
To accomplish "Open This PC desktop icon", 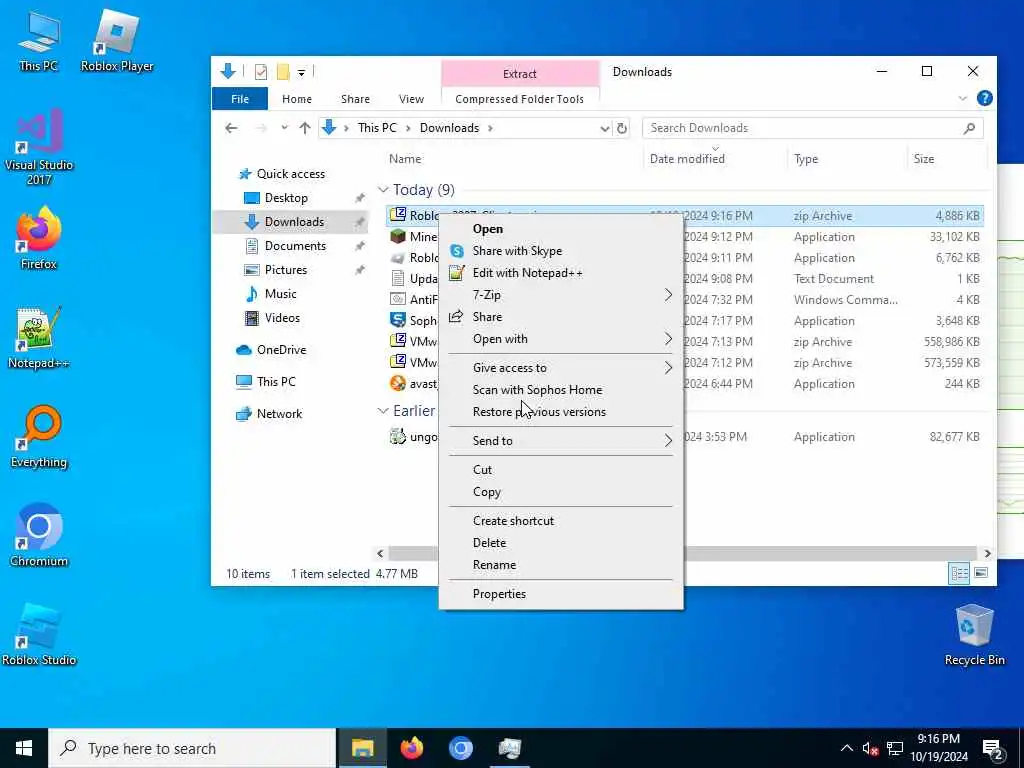I will pos(39,40).
